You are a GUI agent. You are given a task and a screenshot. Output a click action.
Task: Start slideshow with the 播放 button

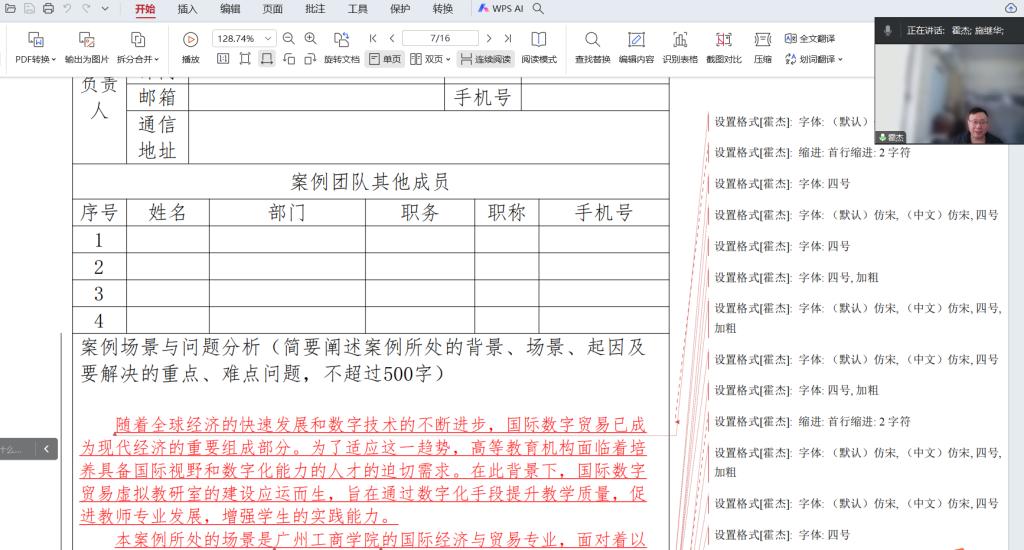(190, 40)
